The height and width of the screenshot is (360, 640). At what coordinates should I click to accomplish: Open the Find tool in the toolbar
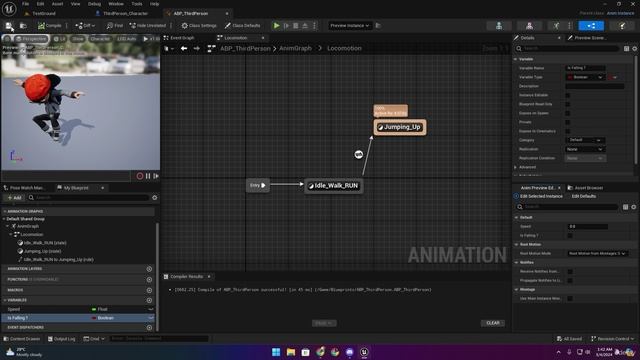pyautogui.click(x=115, y=26)
